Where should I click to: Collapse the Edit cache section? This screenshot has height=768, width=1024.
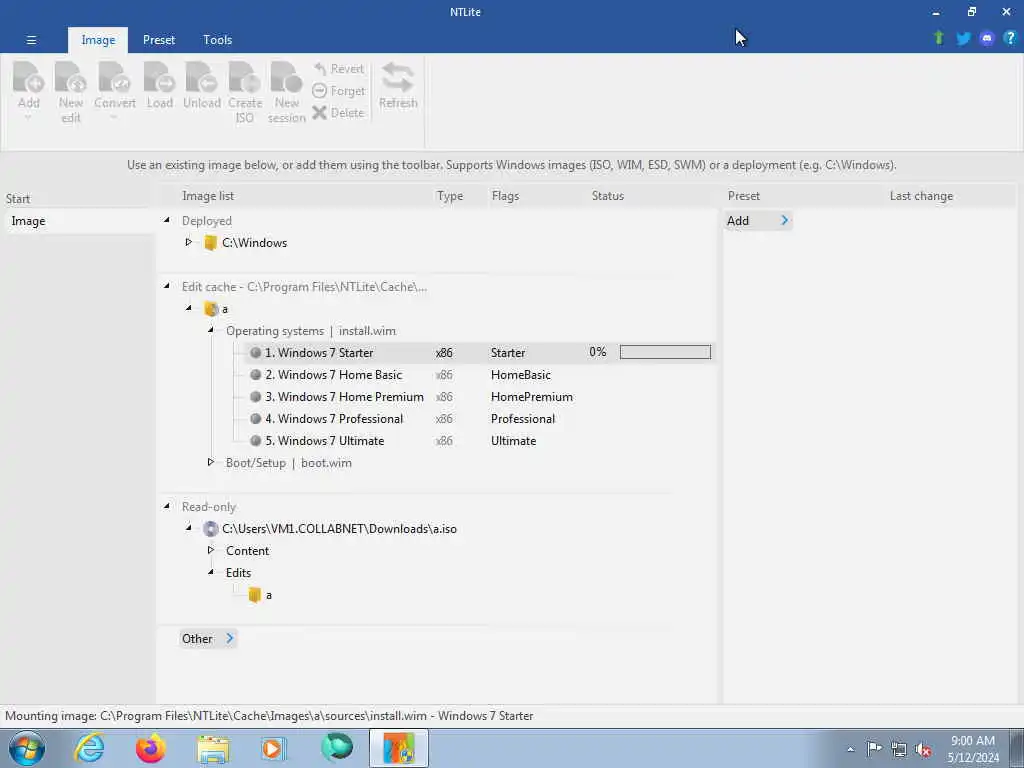[x=167, y=286]
